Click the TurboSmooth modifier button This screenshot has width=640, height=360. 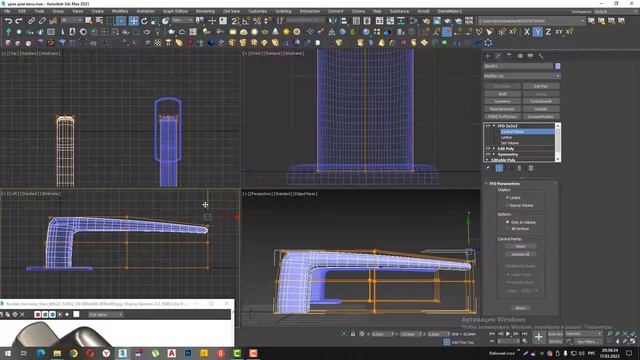541,101
